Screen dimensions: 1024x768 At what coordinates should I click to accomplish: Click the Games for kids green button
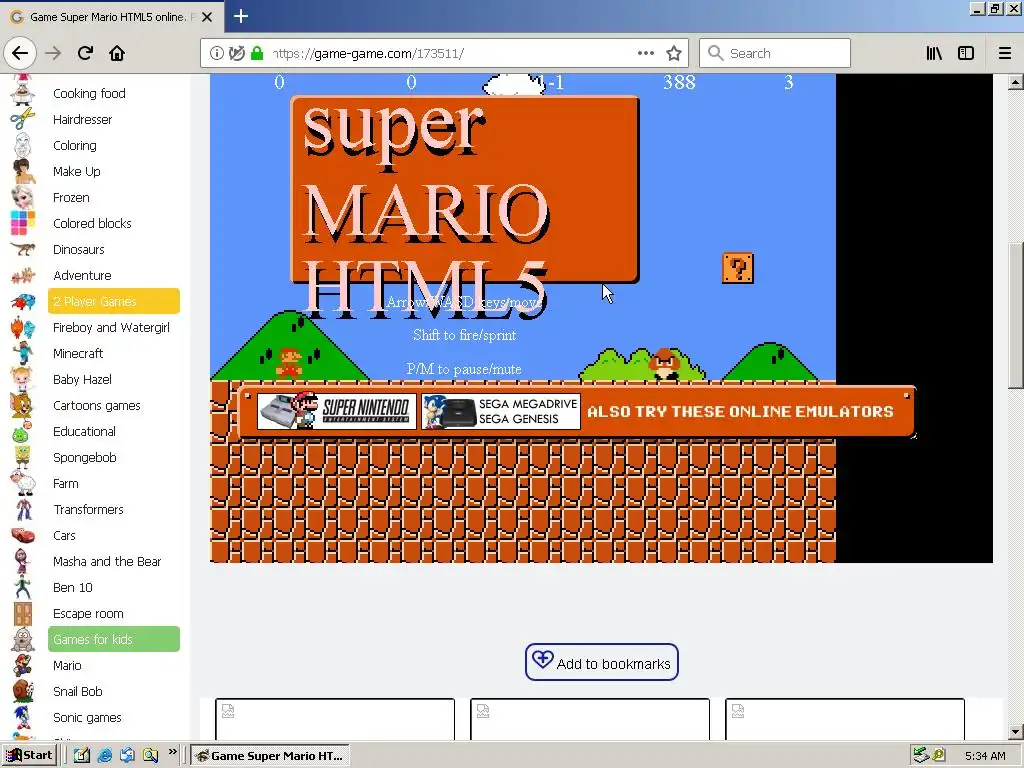(x=114, y=639)
